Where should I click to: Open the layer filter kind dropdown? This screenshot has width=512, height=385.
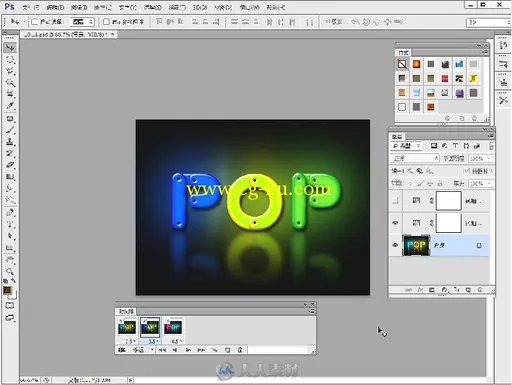pos(407,146)
